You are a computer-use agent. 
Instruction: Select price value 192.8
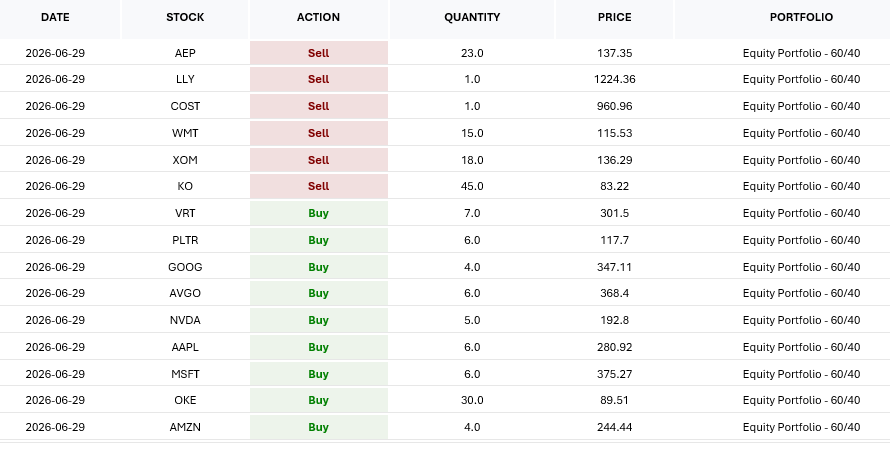pyautogui.click(x=615, y=320)
